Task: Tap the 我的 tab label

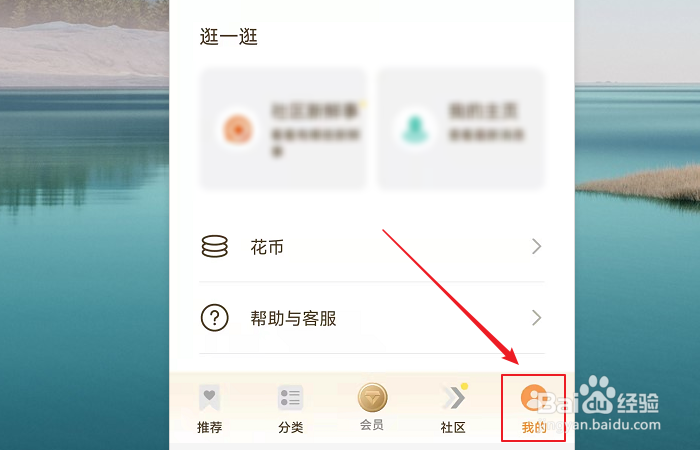Action: [x=534, y=427]
